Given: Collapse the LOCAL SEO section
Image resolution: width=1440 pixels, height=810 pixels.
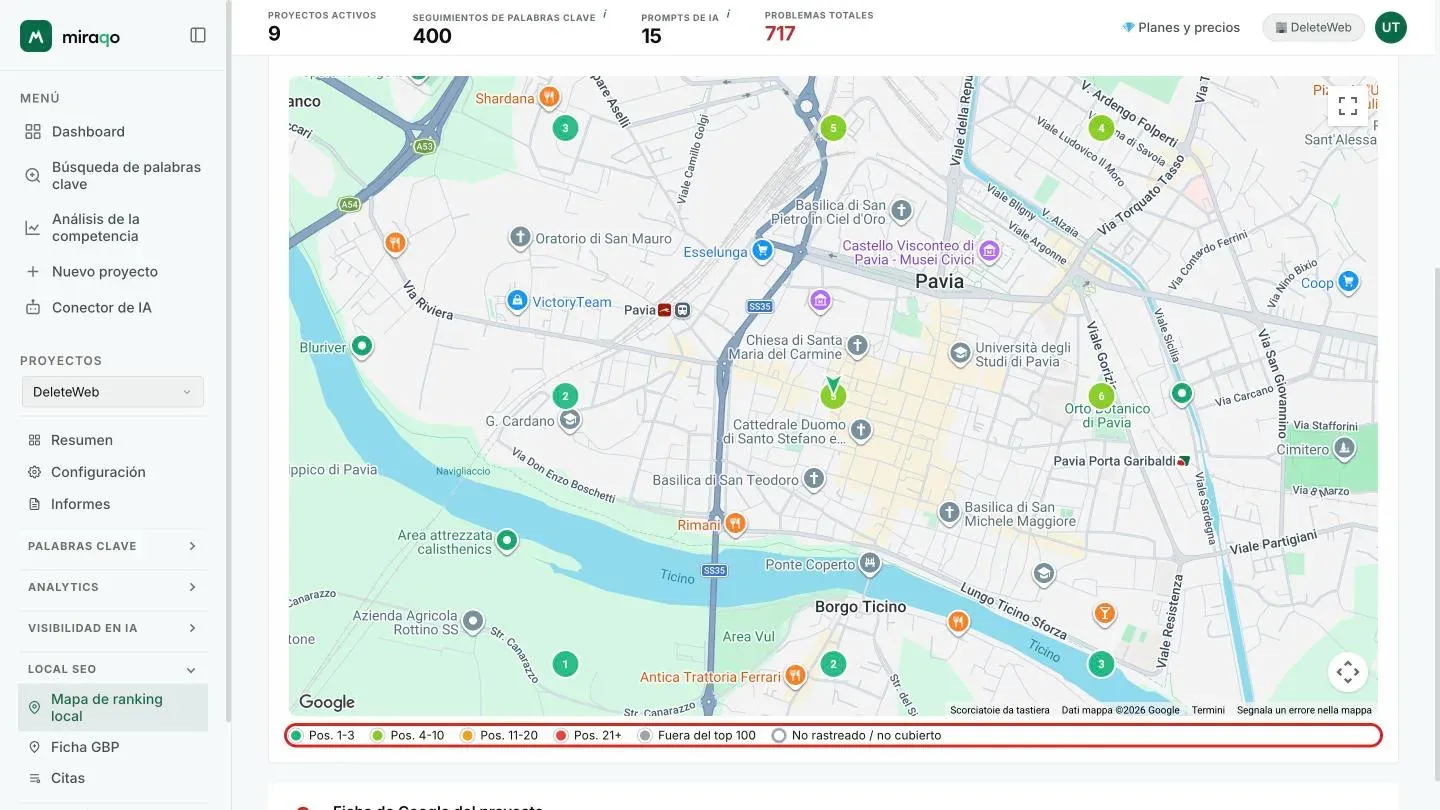Looking at the screenshot, I should (x=113, y=669).
